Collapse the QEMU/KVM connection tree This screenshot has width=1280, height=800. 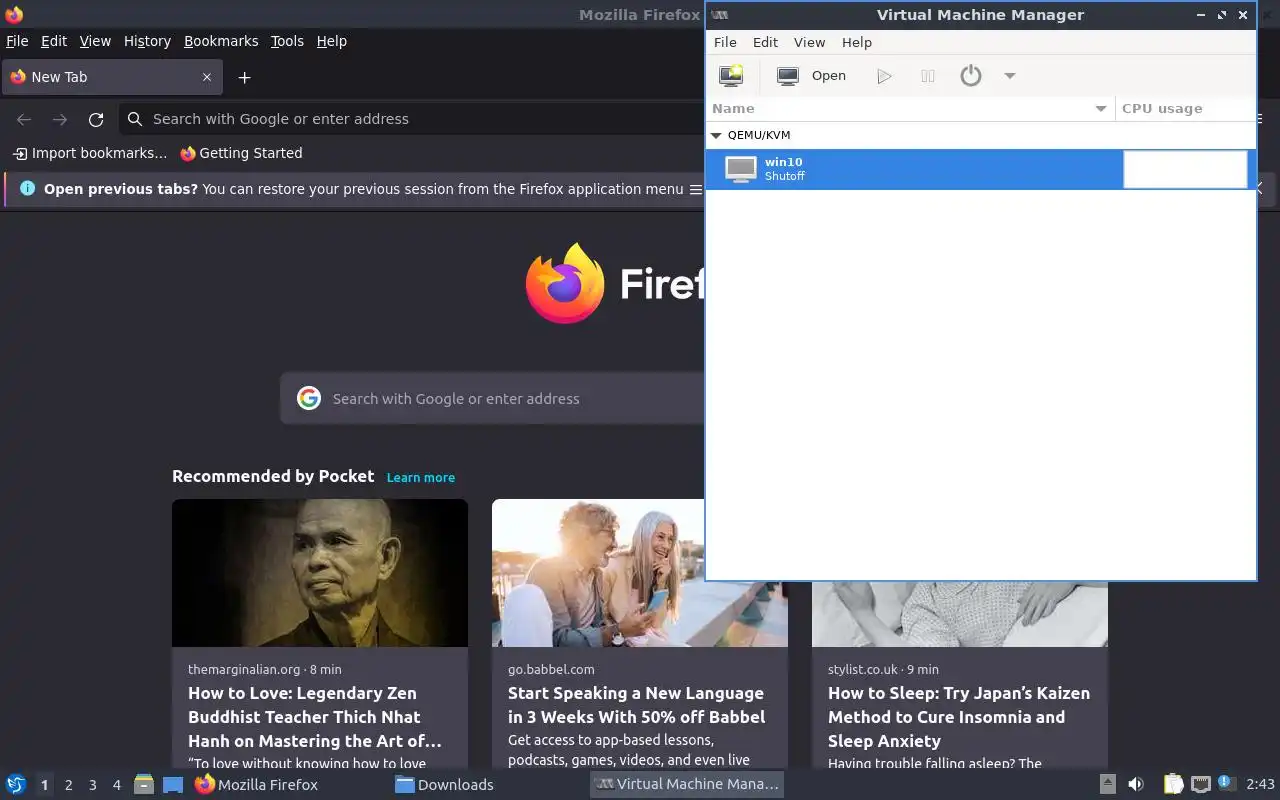pyautogui.click(x=716, y=135)
